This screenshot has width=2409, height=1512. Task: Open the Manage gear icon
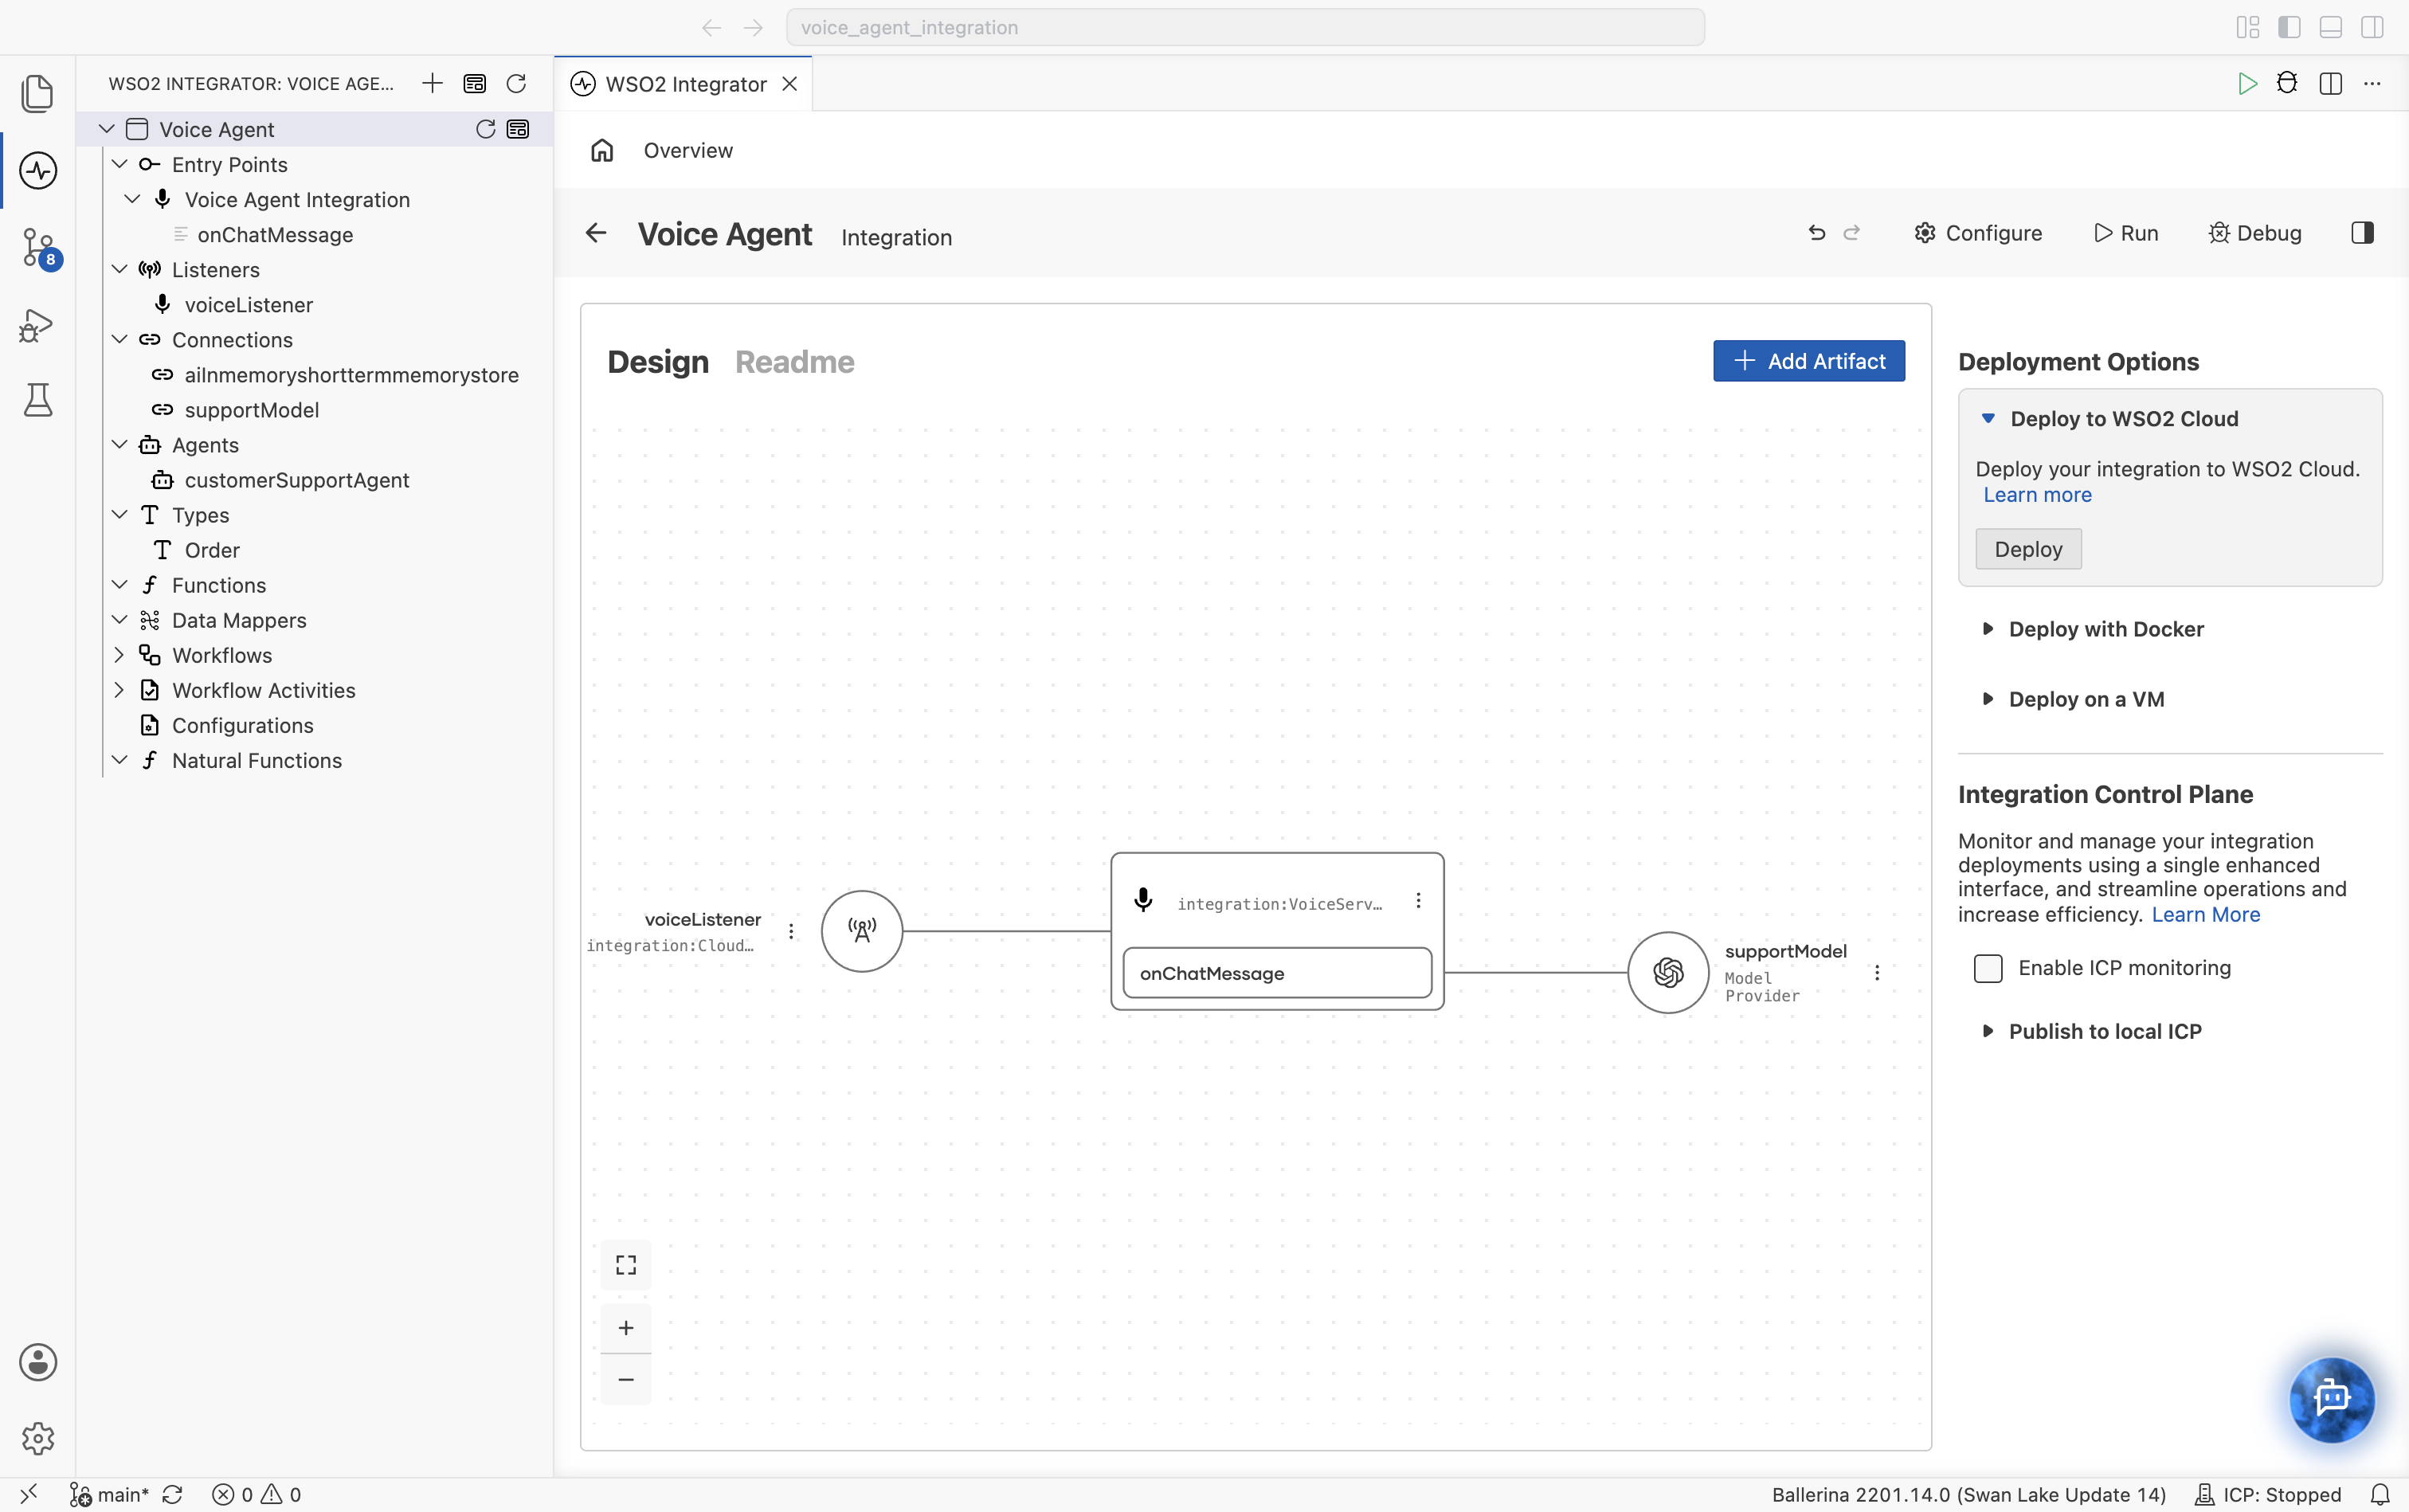pyautogui.click(x=37, y=1439)
